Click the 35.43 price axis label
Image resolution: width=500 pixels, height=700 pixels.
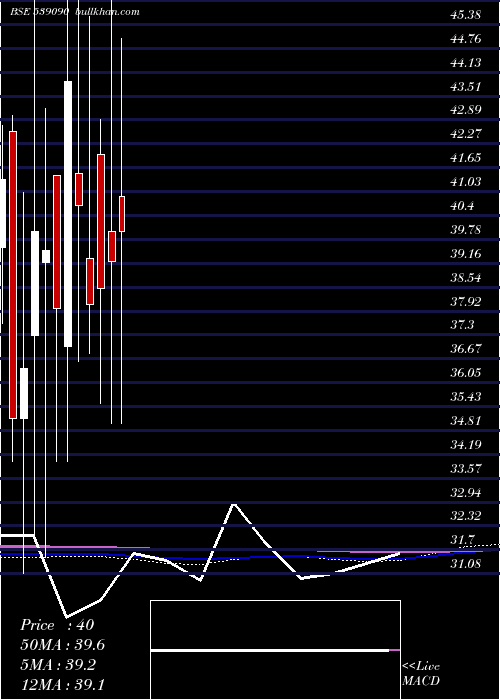point(466,397)
